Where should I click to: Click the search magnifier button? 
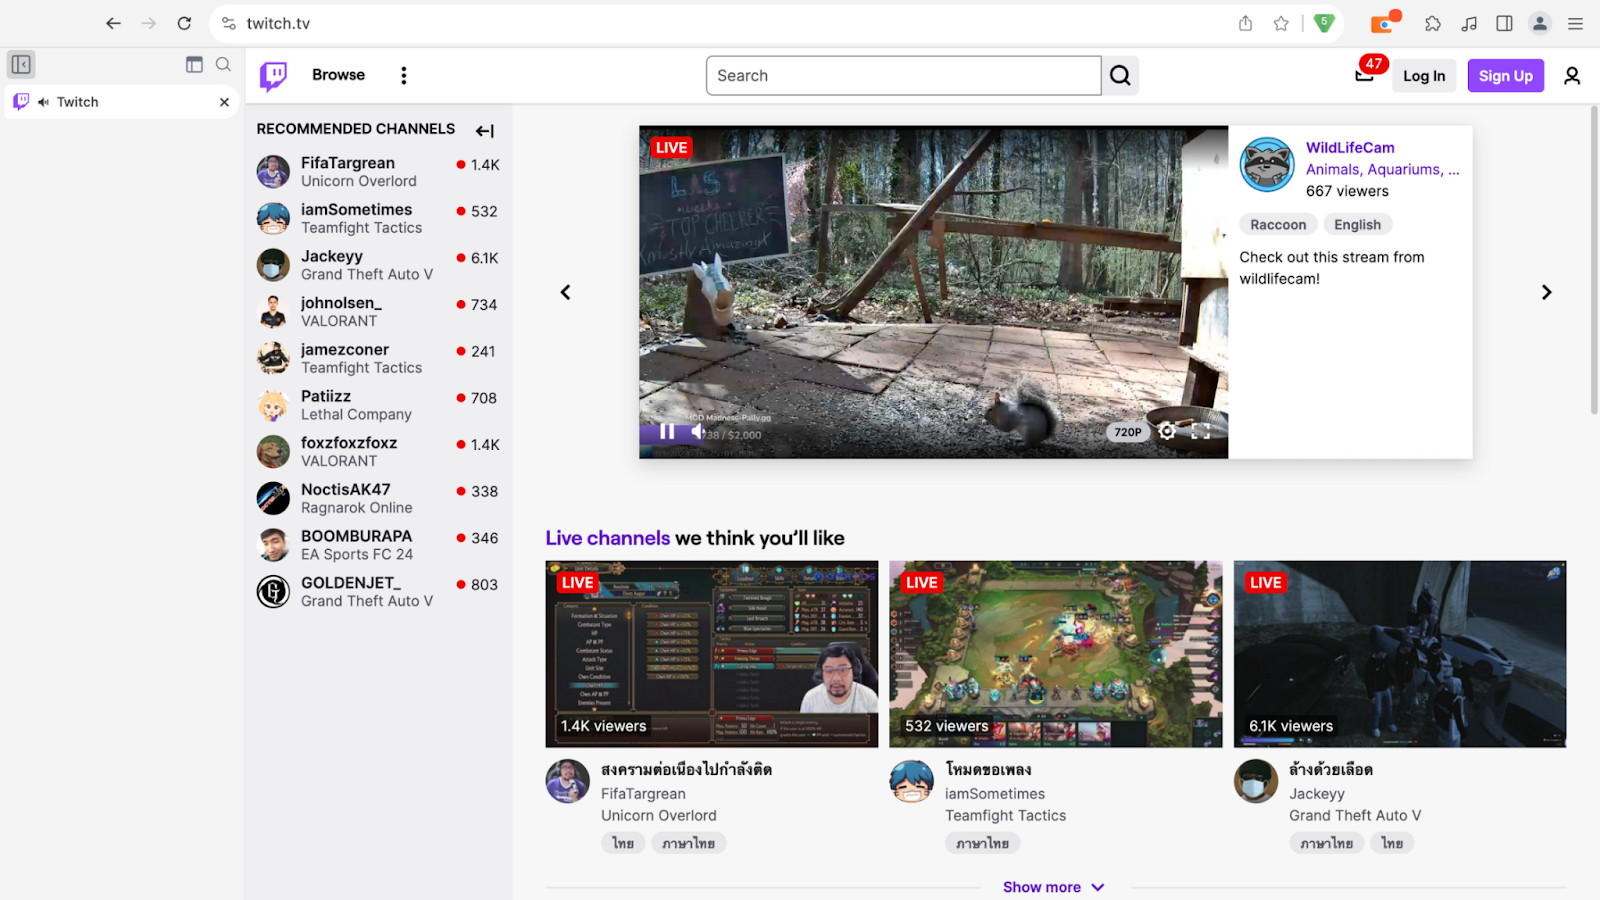click(x=1120, y=76)
